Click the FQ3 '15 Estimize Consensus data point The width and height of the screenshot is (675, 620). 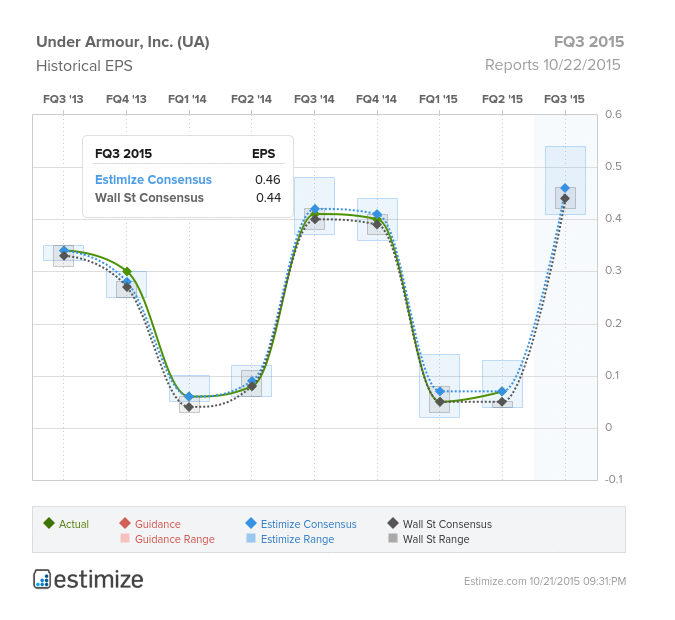pyautogui.click(x=565, y=188)
